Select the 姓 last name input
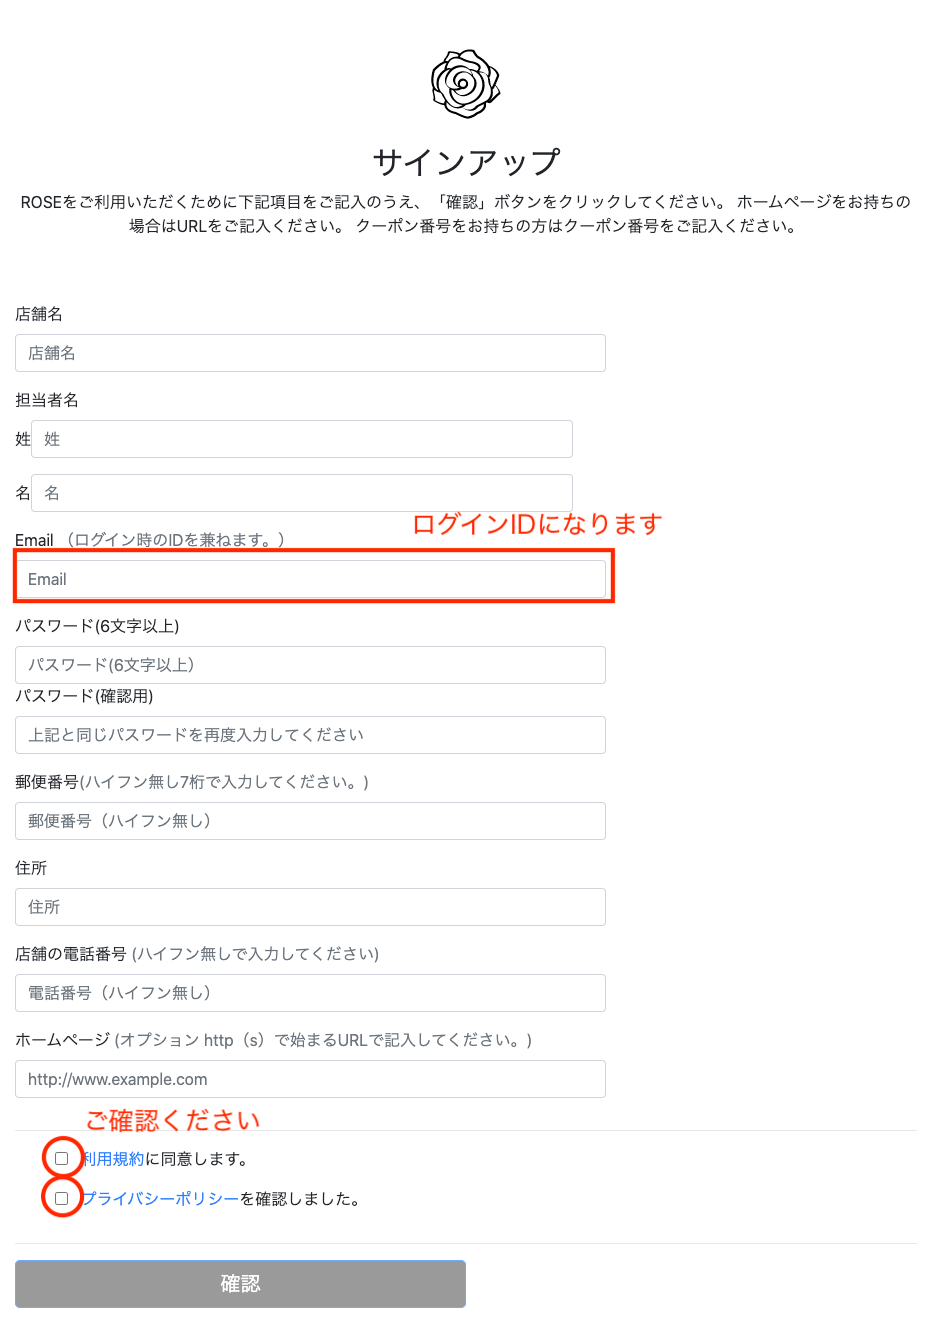Viewport: 932px width, 1324px height. point(302,439)
